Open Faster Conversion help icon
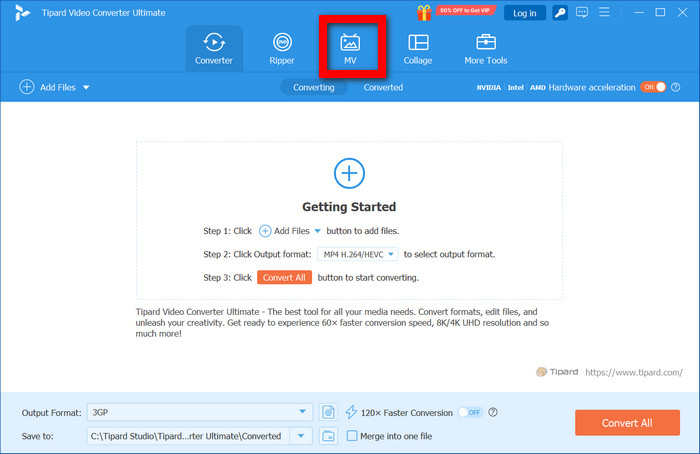The height and width of the screenshot is (454, 700). (493, 412)
